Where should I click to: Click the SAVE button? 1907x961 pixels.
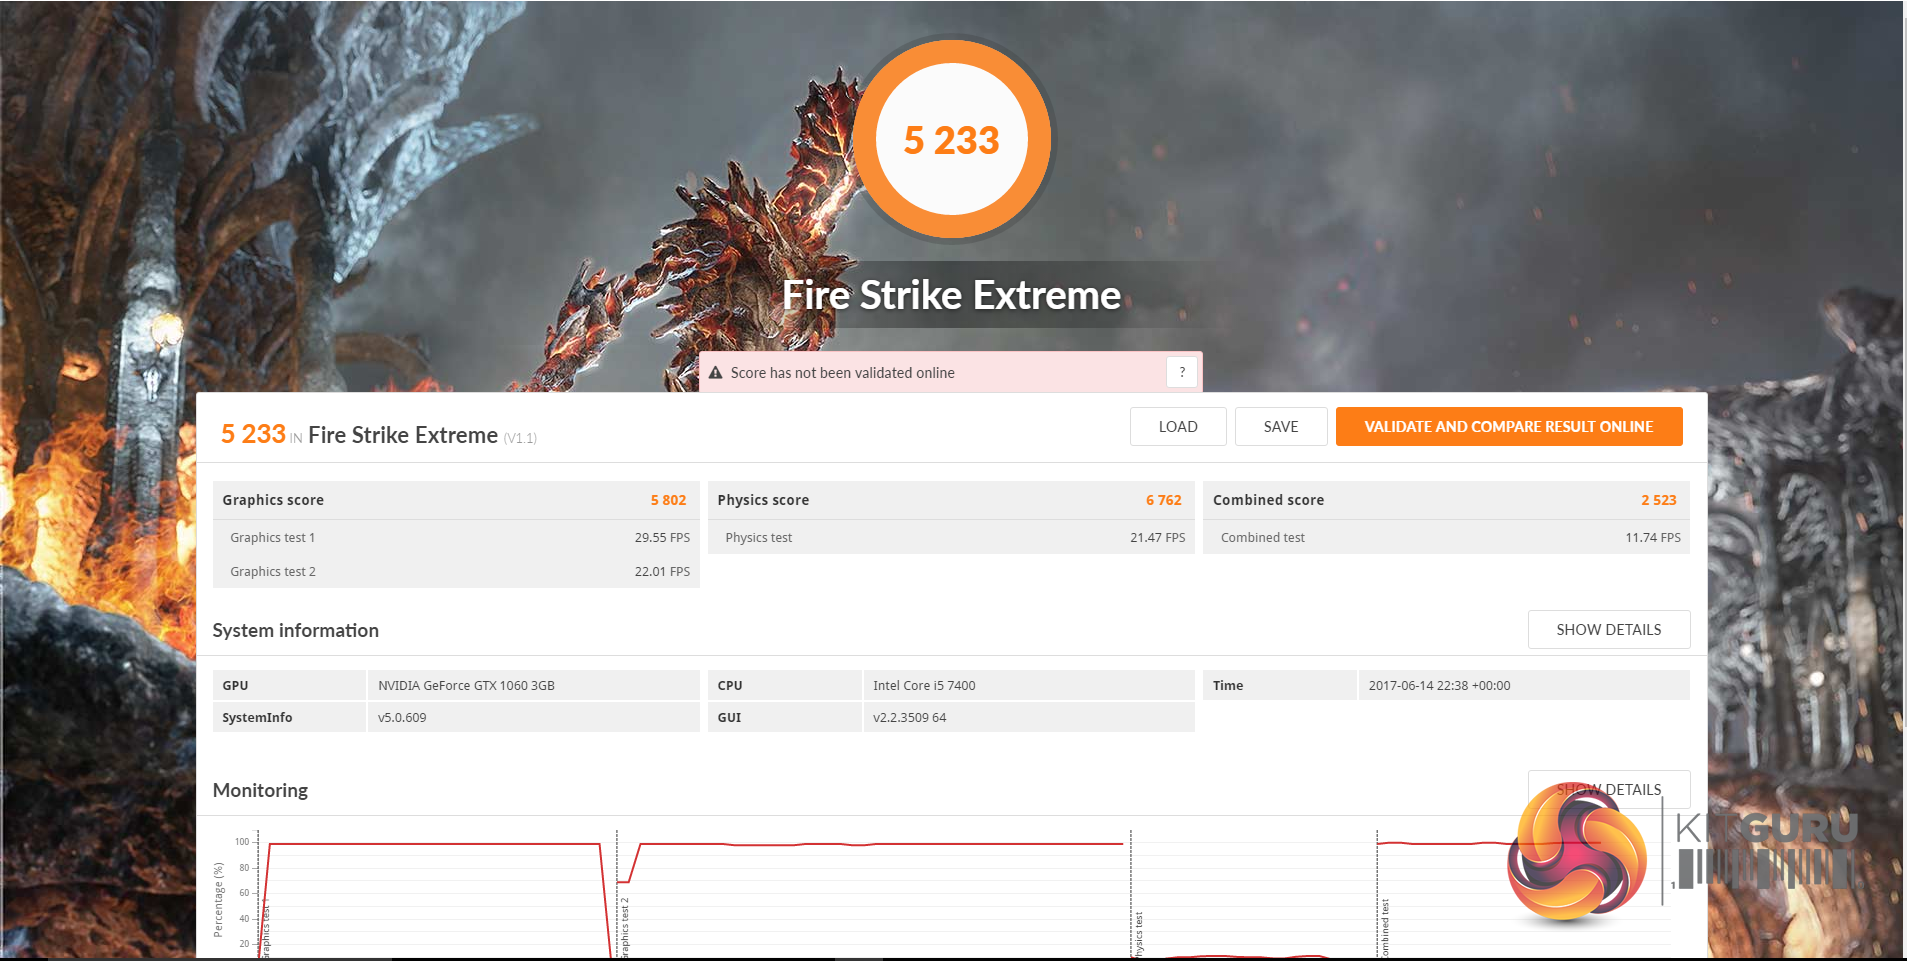1281,426
